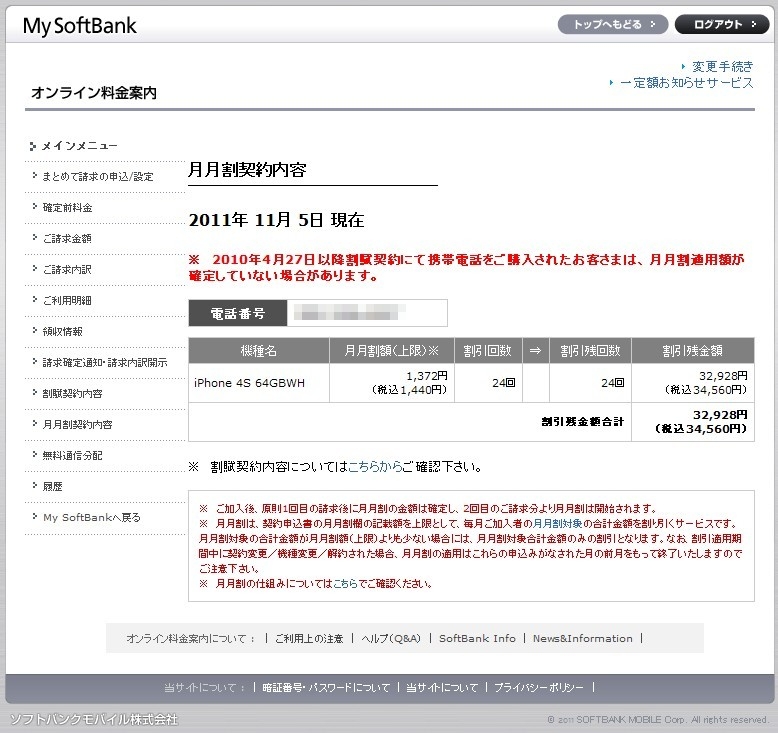Click 割引残金額 column header

coord(693,351)
